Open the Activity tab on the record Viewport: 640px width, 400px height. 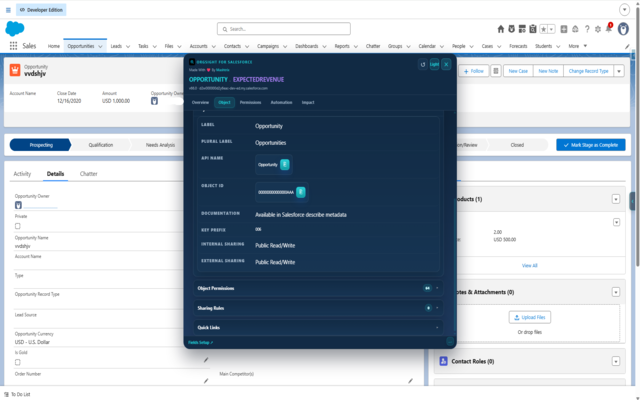point(22,174)
